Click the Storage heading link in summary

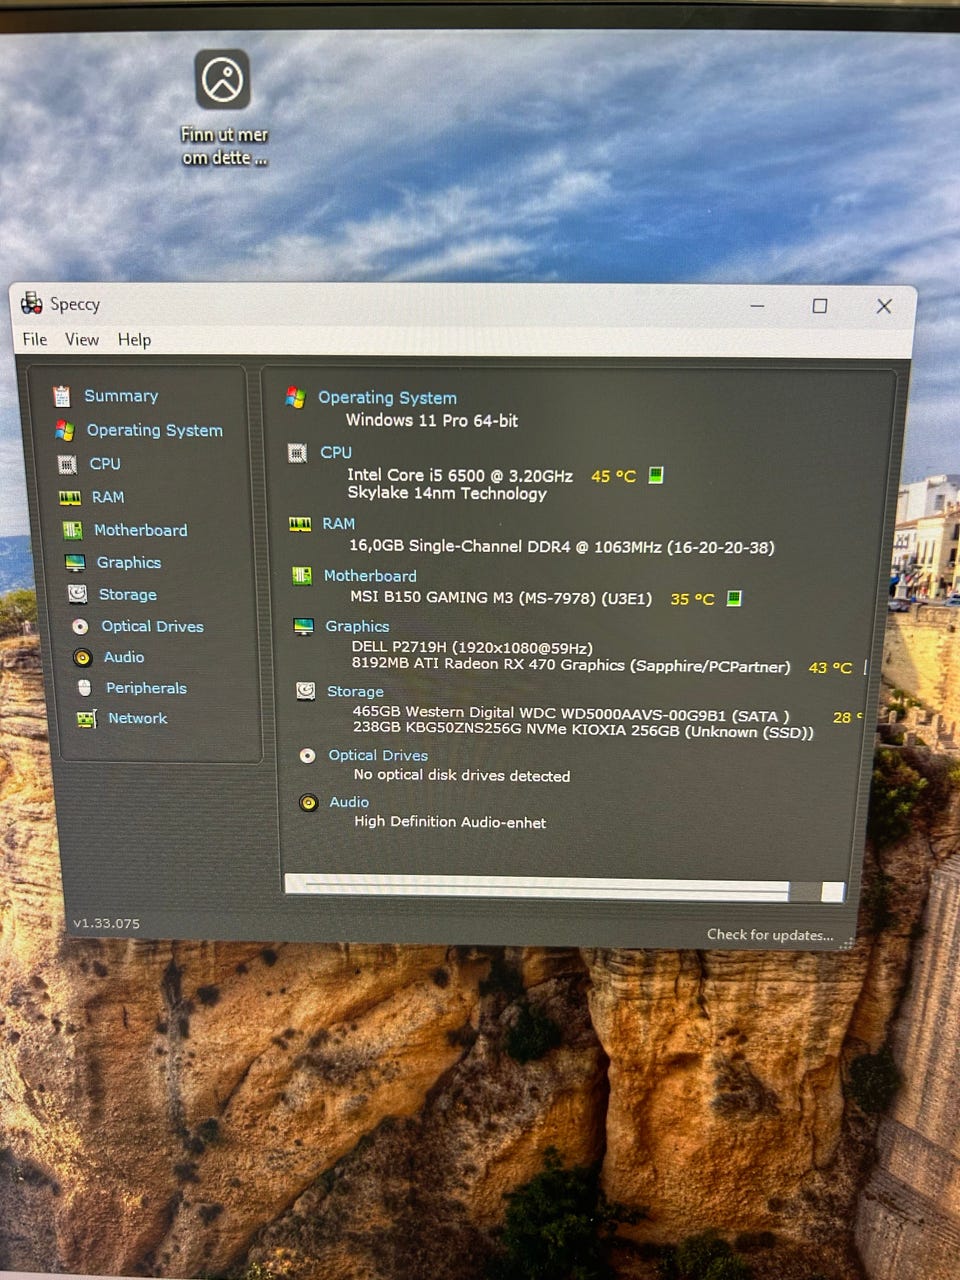355,692
